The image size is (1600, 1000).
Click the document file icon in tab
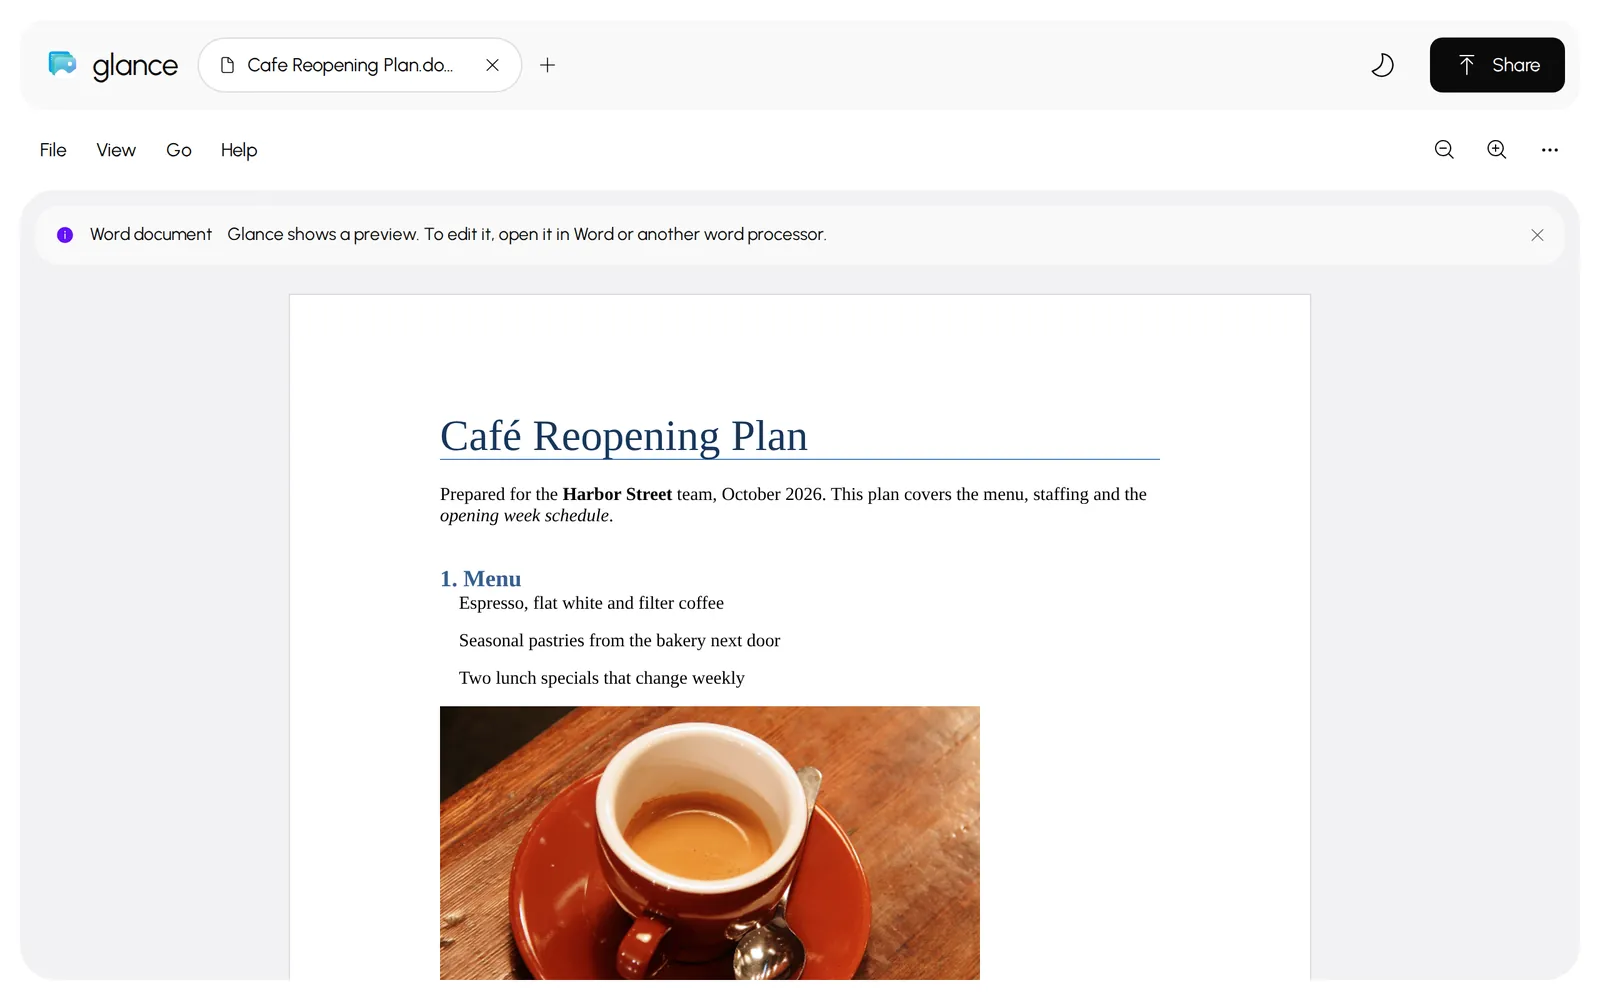coord(227,65)
